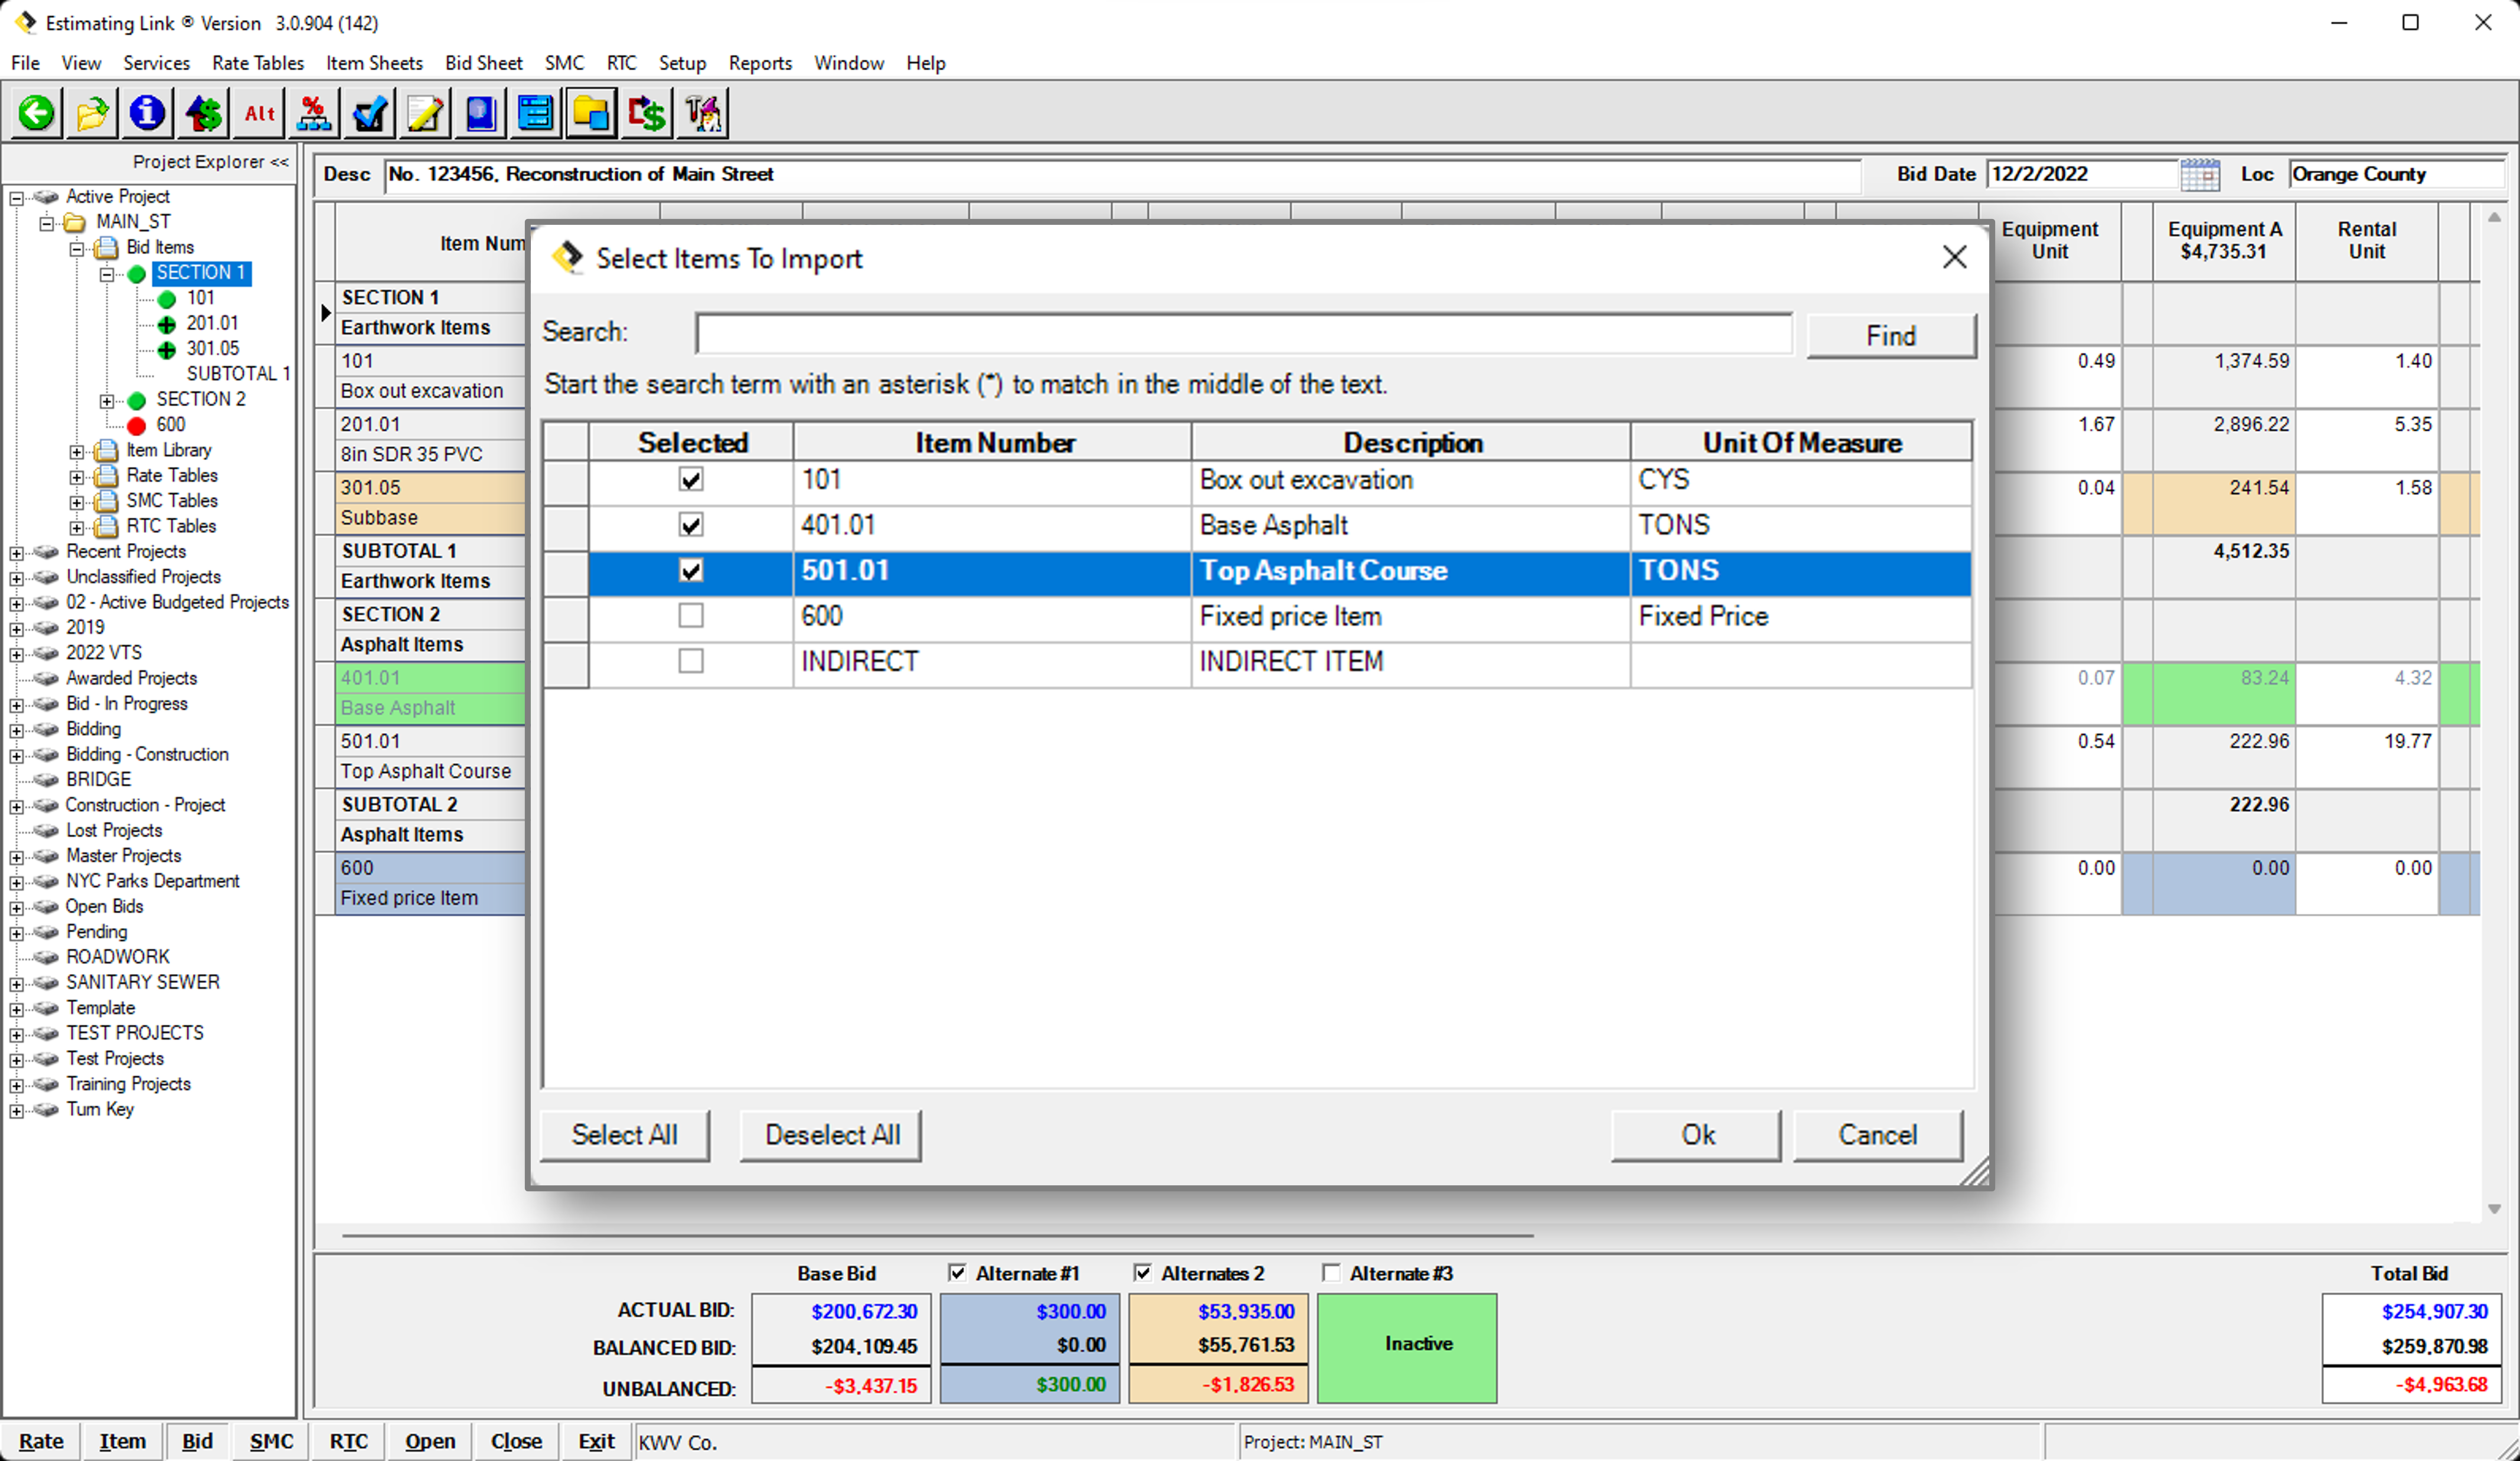This screenshot has width=2520, height=1461.
Task: Open a project using the folder toolbar icon
Action: point(91,112)
